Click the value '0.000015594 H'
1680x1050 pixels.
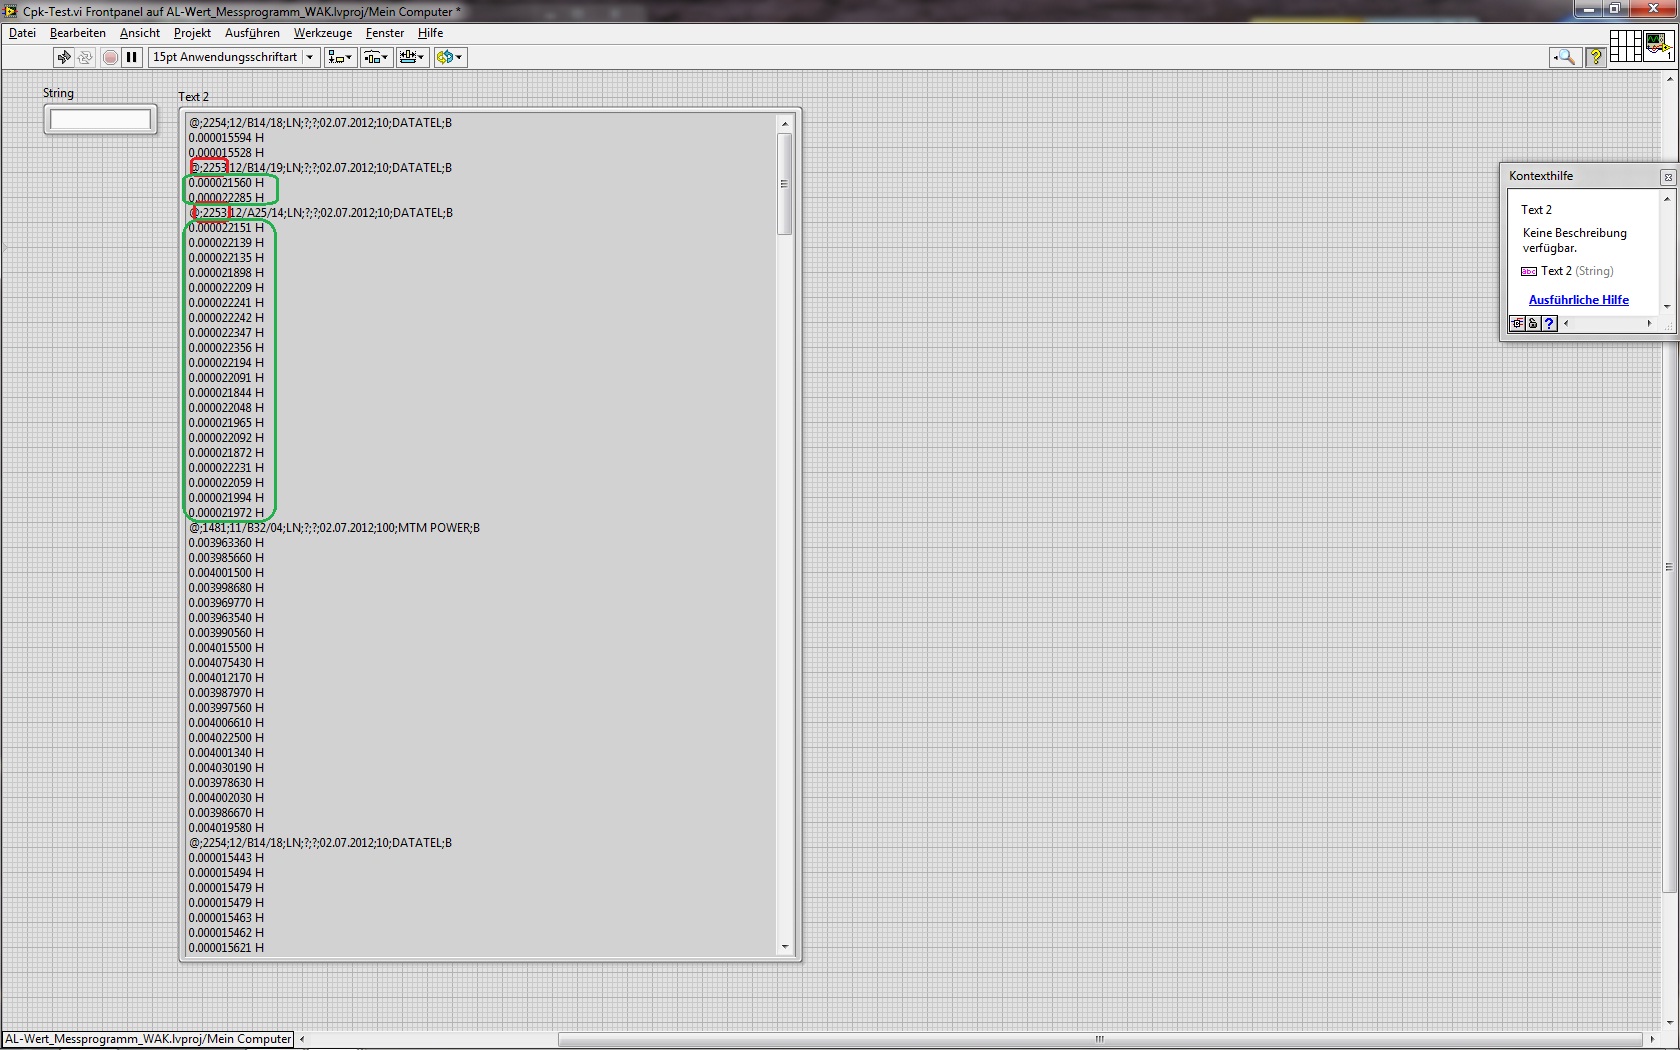226,138
